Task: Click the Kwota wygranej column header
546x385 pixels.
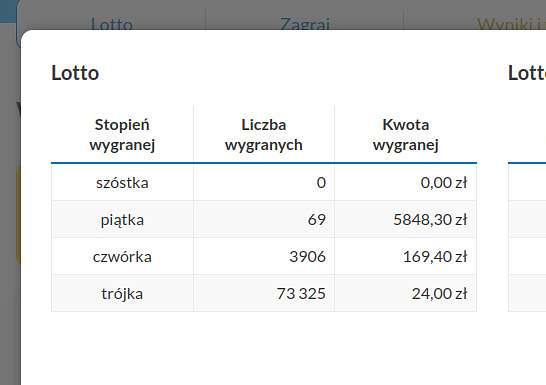Action: pyautogui.click(x=406, y=134)
